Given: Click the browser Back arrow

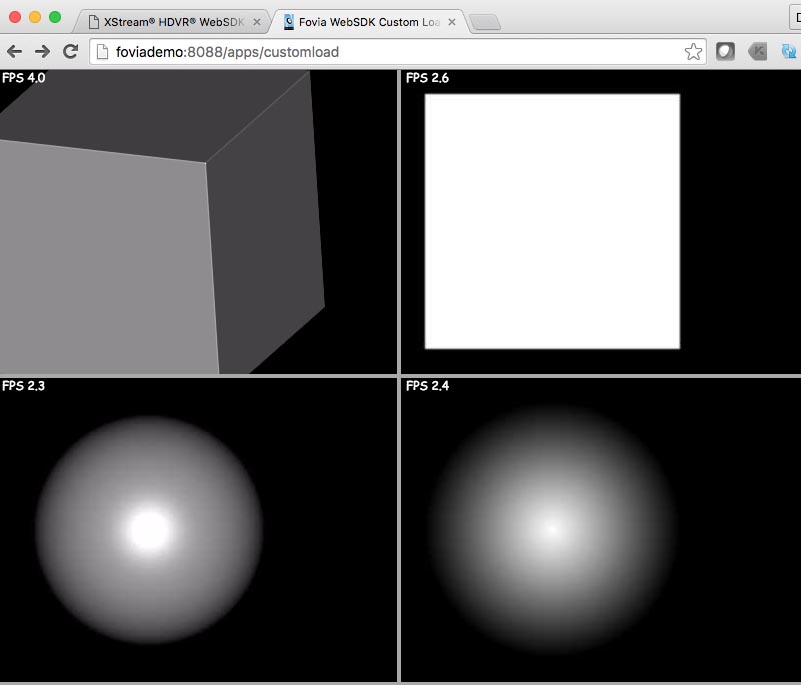Looking at the screenshot, I should tap(14, 52).
